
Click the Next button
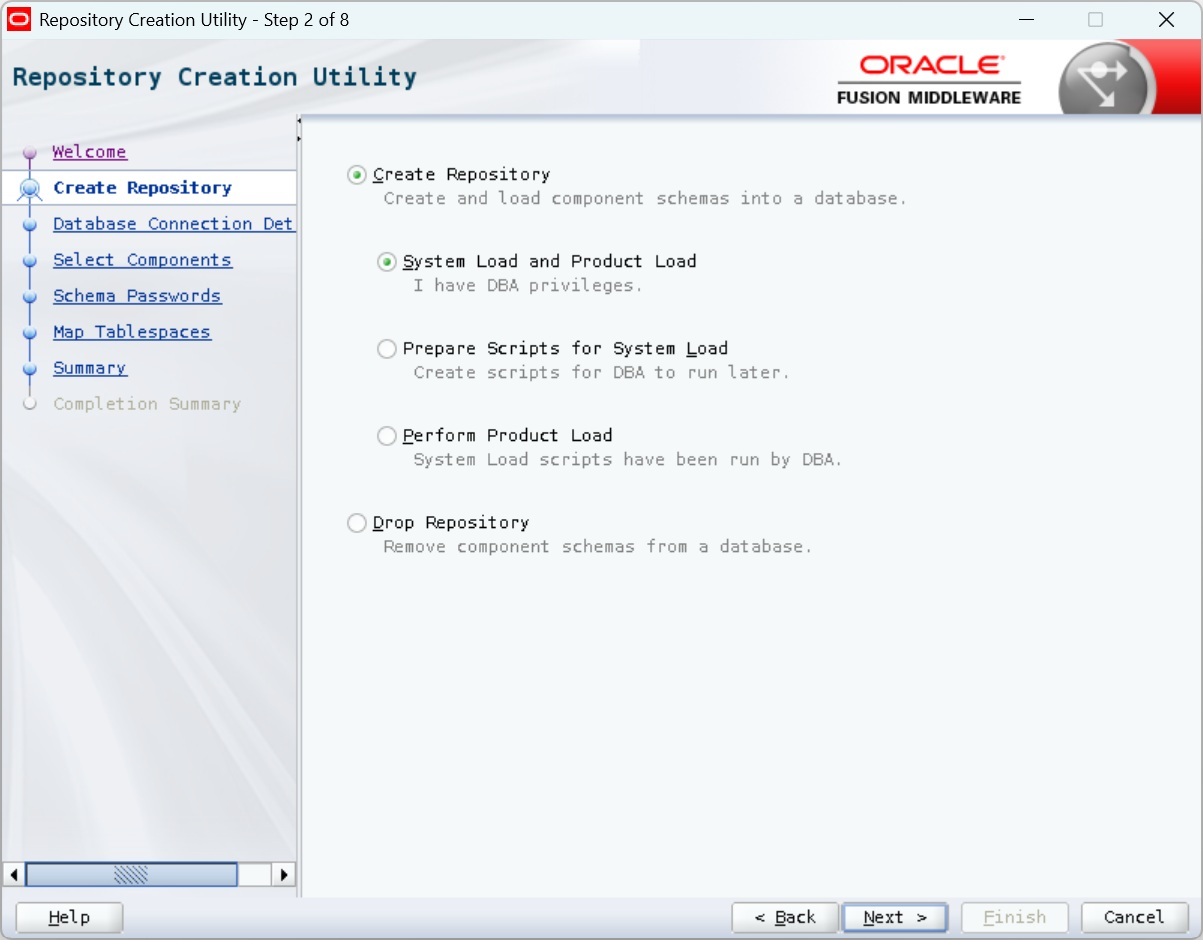895,918
